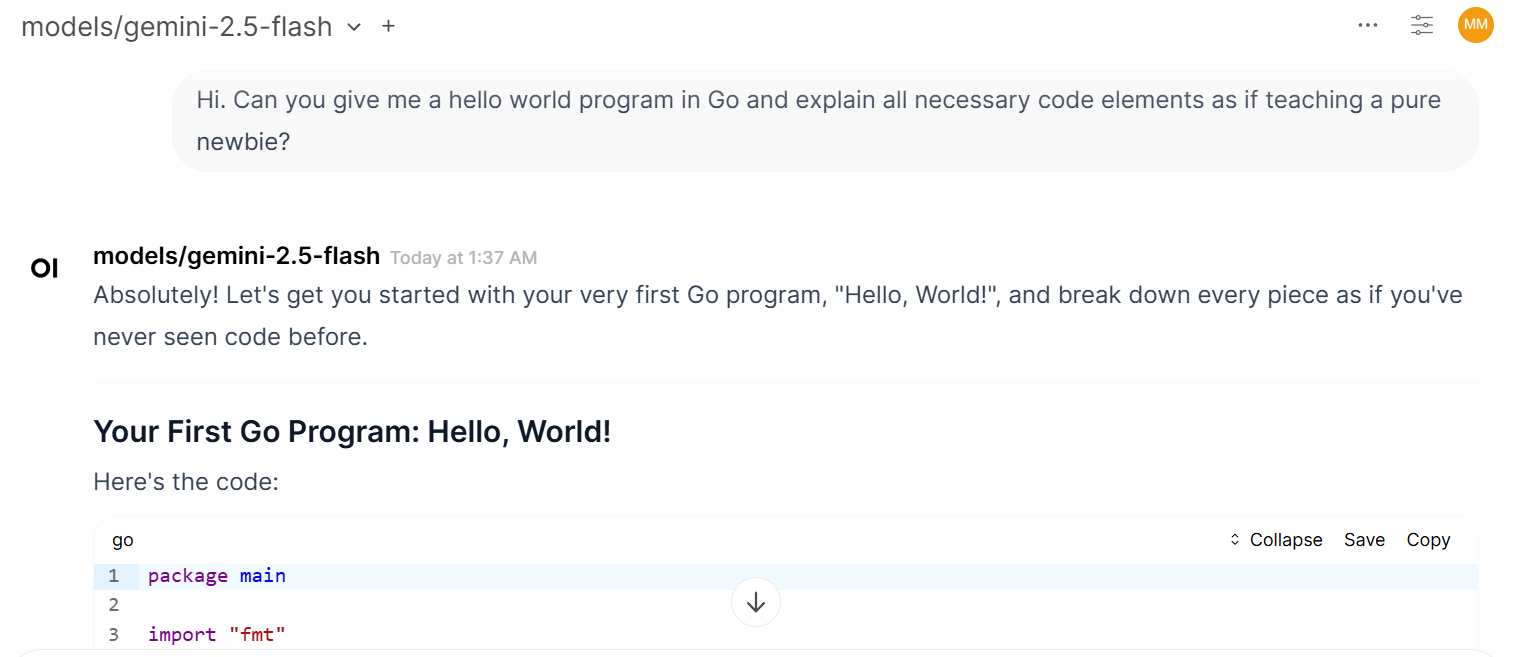Open the models/gemini-2.5-flash model selector dropdown
The width and height of the screenshot is (1520, 657).
tap(191, 27)
